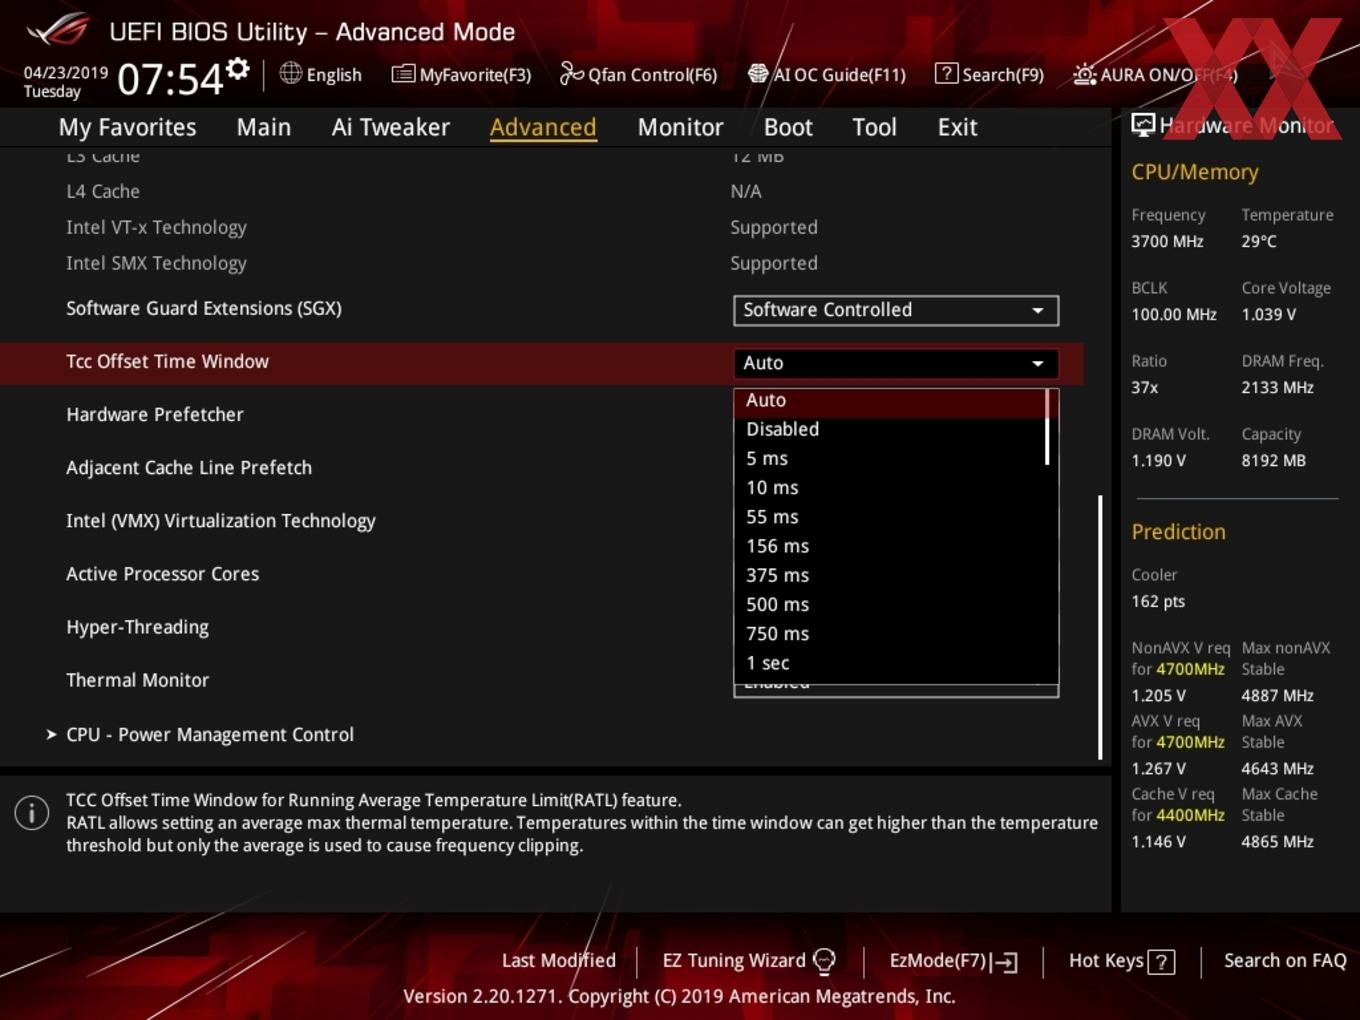Open Search(F9) question mark icon
Image resolution: width=1360 pixels, height=1020 pixels.
coord(946,73)
